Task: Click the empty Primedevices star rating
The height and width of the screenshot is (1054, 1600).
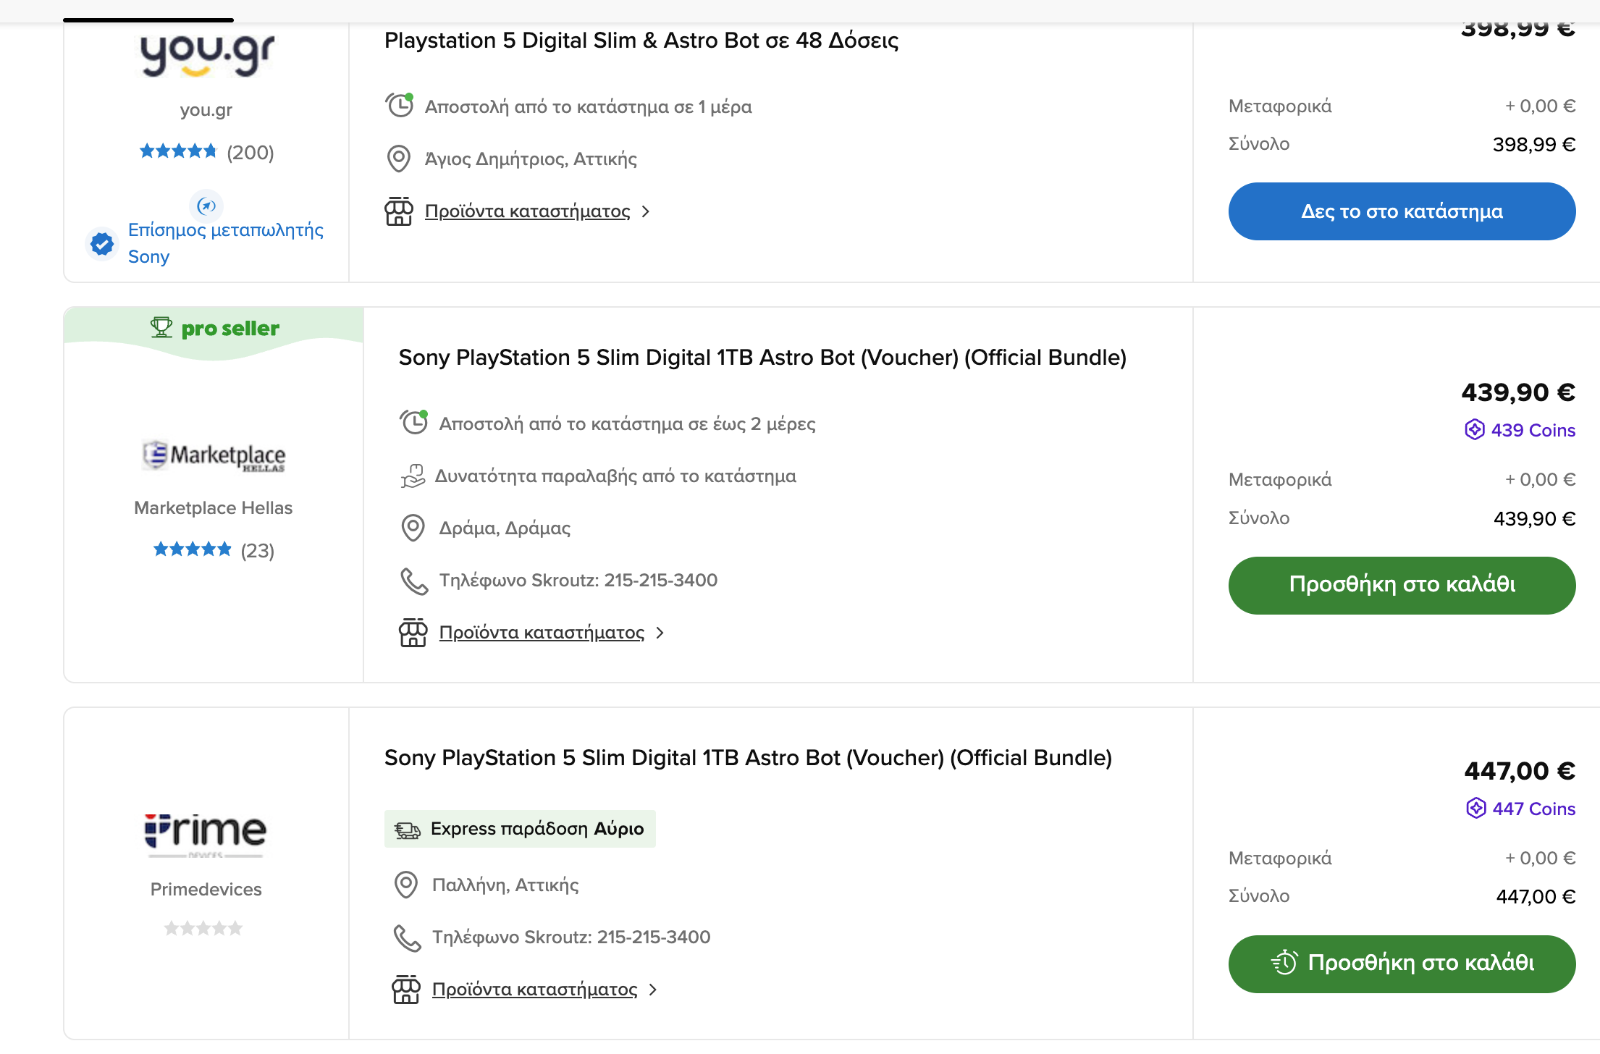Action: 203,928
